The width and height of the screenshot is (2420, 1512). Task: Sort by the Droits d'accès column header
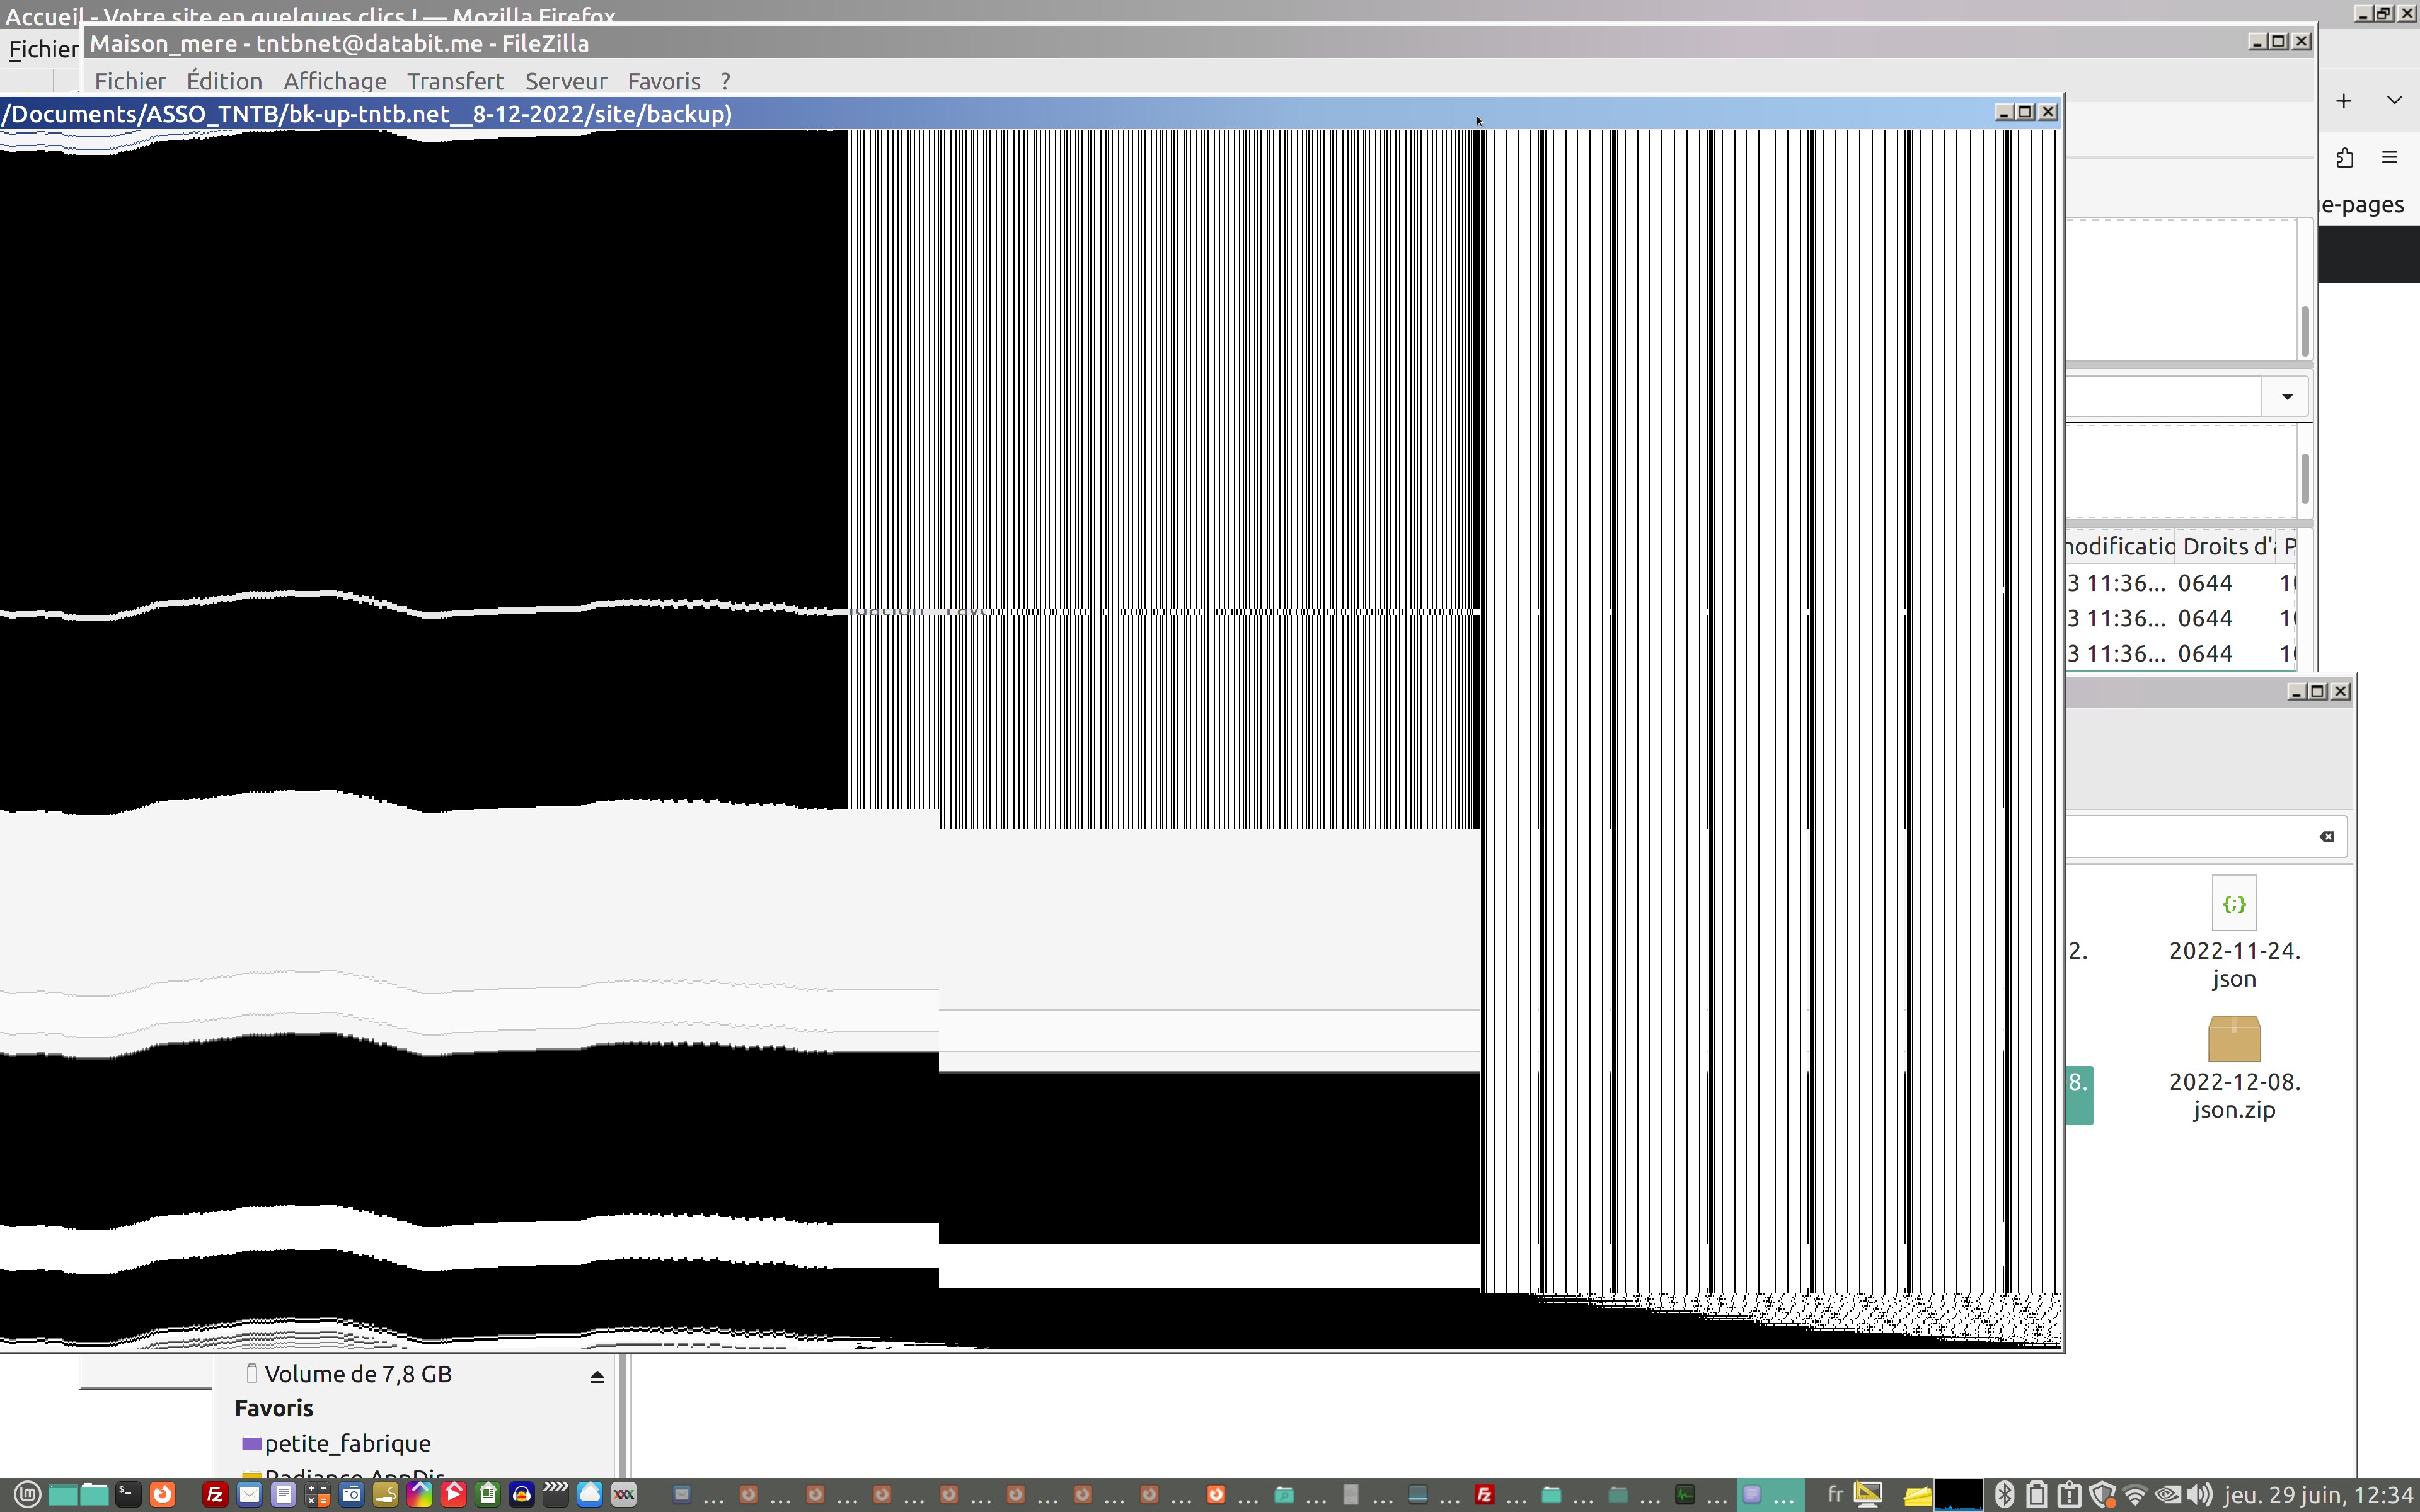[x=2226, y=546]
